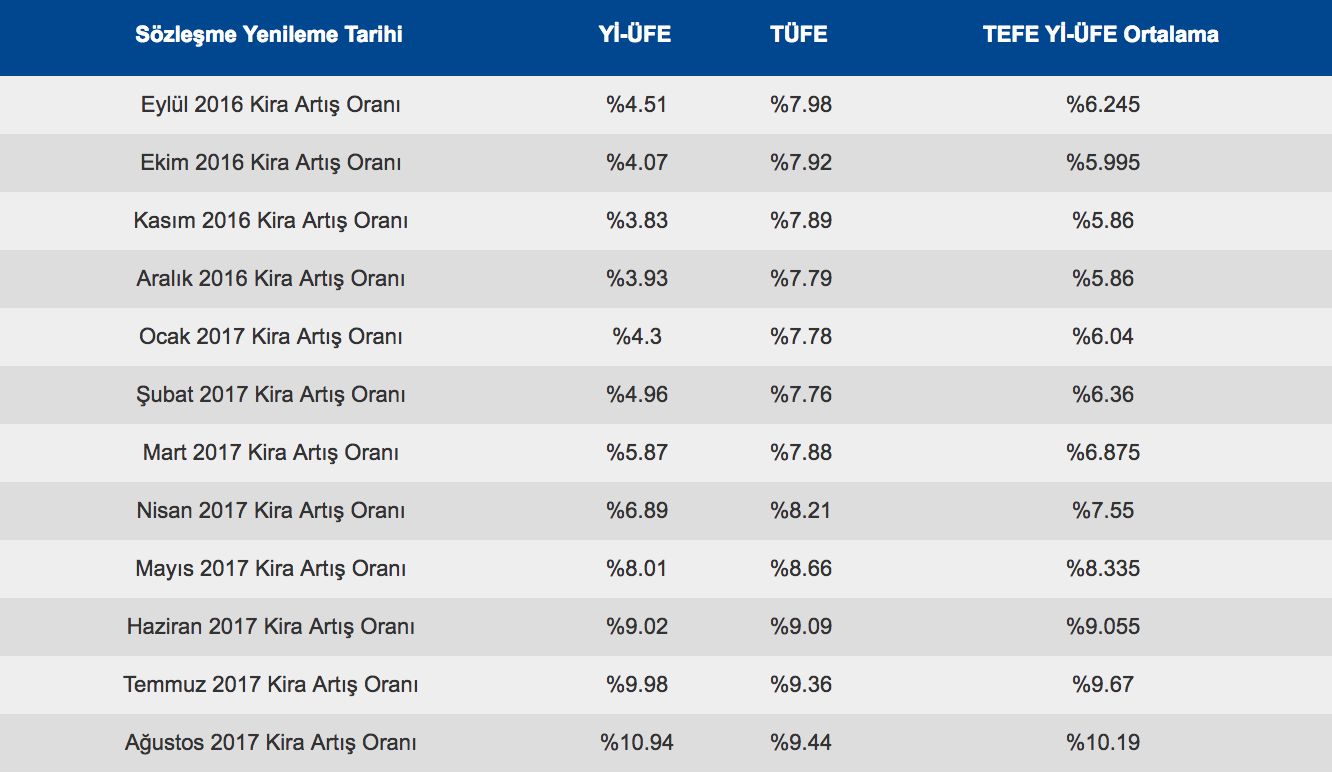Viewport: 1332px width, 774px height.
Task: Click the Şubat 2017 Kira Artış Oranı label
Action: coord(271,395)
